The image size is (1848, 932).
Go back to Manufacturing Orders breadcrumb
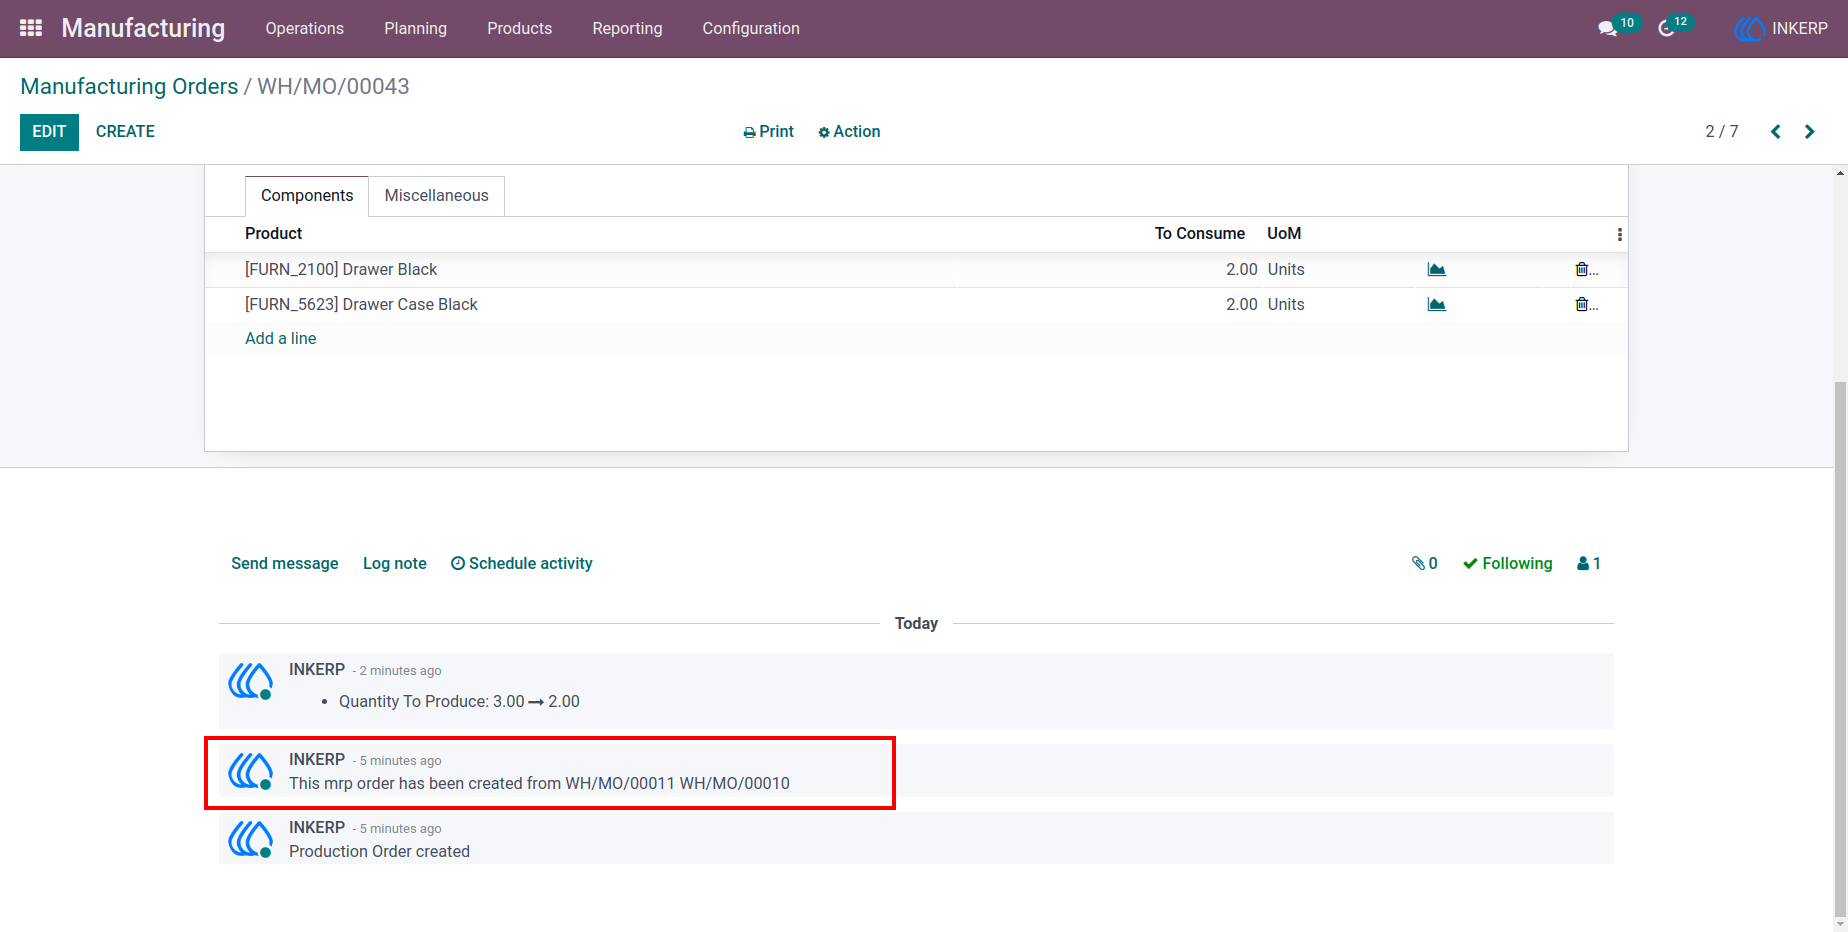[x=129, y=86]
